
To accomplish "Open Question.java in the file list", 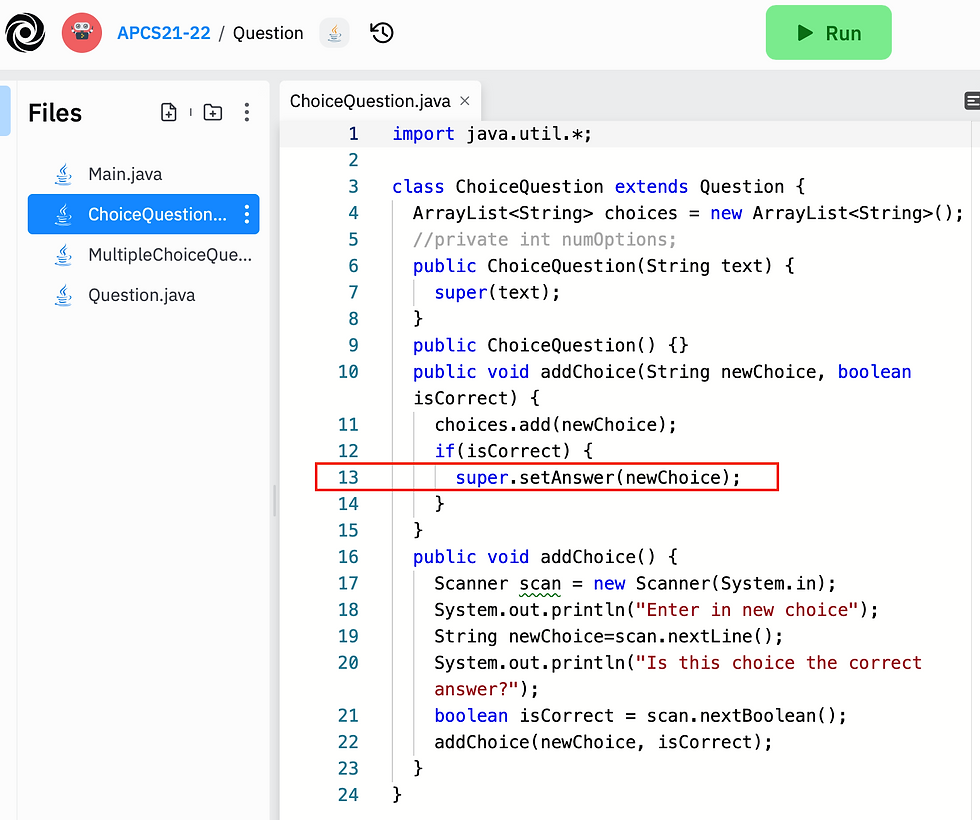I will tap(144, 295).
